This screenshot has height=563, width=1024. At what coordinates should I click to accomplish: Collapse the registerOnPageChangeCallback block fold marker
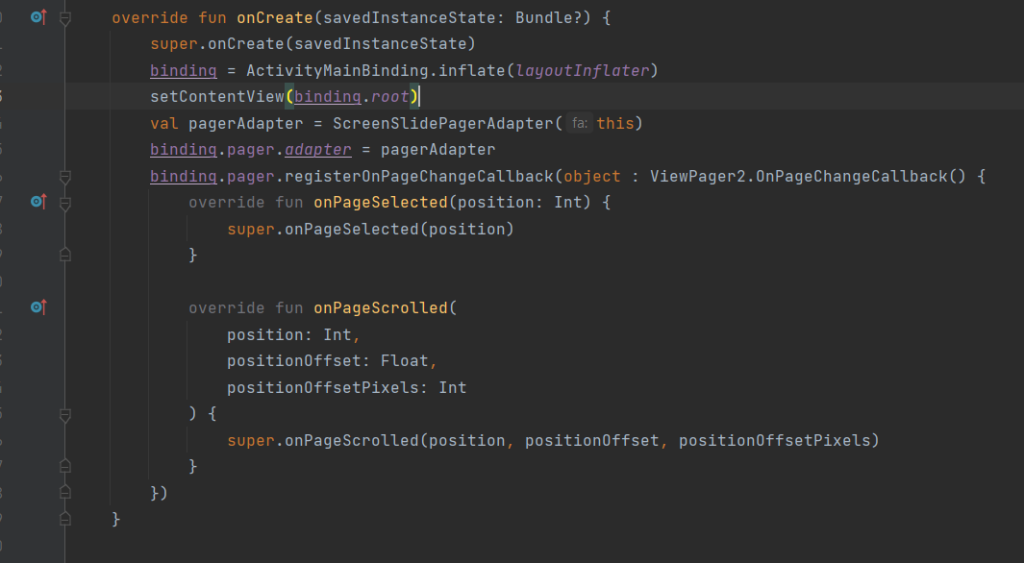coord(65,176)
